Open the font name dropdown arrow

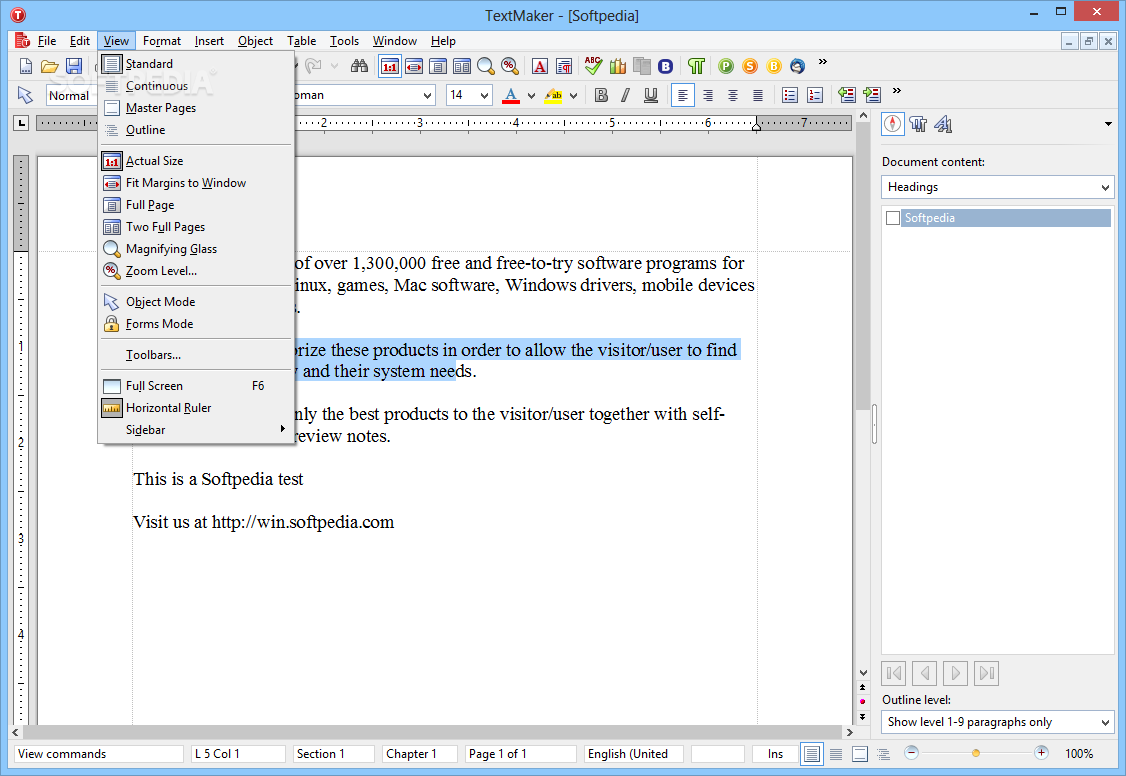427,95
